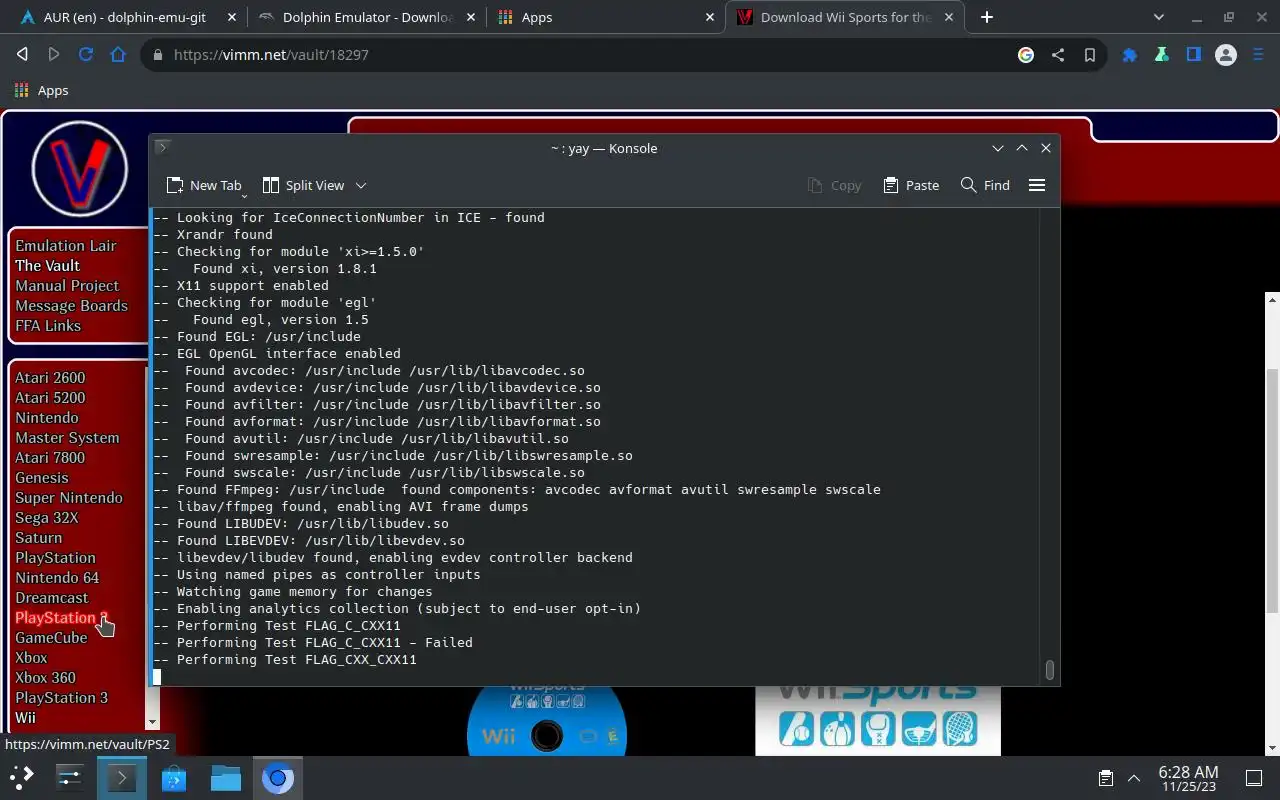Click sidebar scroll down arrow
The height and width of the screenshot is (800, 1280).
(152, 722)
